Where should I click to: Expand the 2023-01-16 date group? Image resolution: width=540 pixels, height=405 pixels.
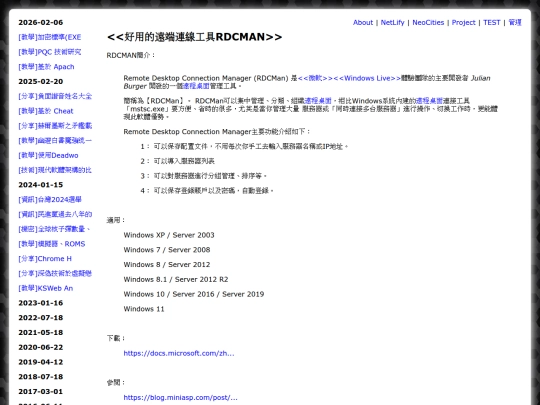coord(41,303)
